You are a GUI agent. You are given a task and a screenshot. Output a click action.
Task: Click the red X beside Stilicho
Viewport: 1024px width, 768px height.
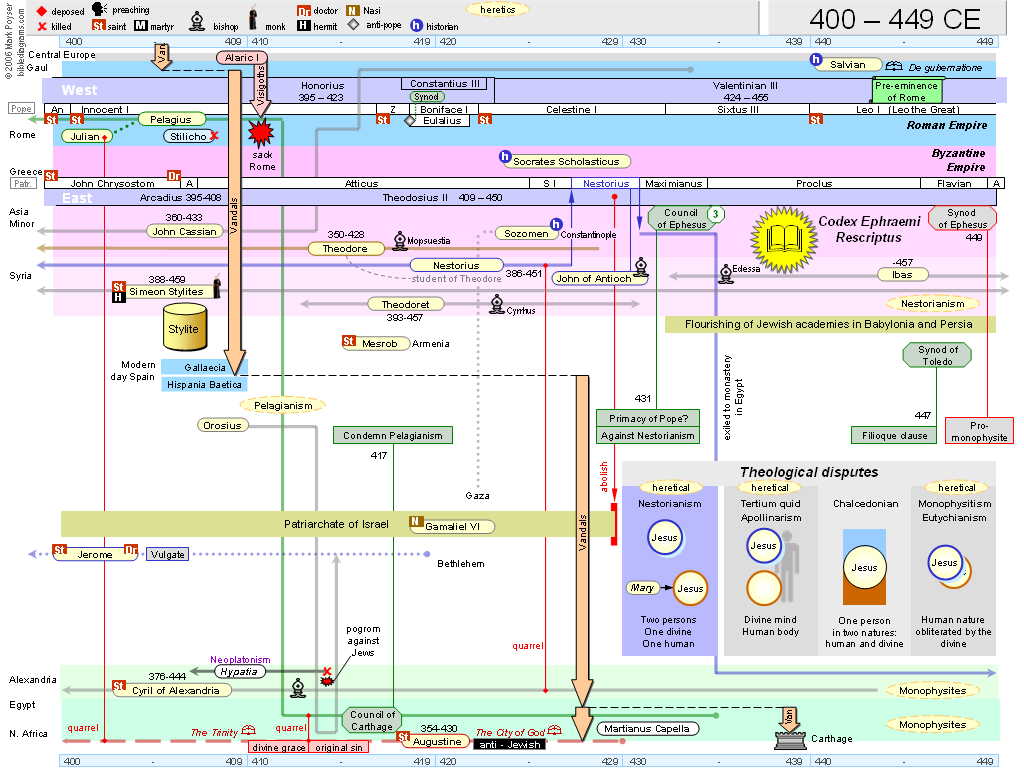click(214, 135)
